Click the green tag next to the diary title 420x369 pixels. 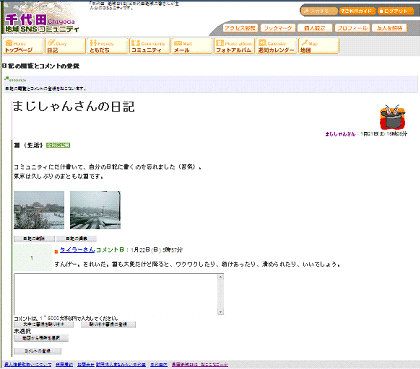(x=58, y=145)
